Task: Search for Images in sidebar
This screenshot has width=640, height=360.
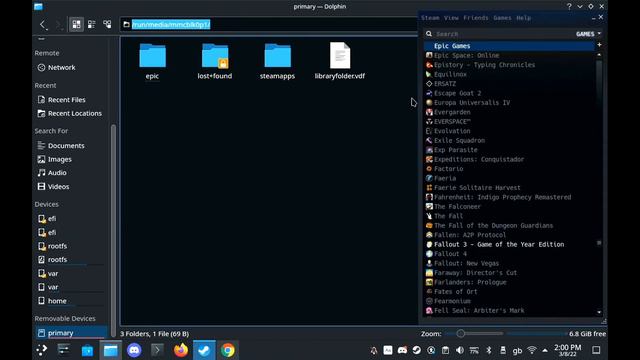Action: pyautogui.click(x=54, y=159)
